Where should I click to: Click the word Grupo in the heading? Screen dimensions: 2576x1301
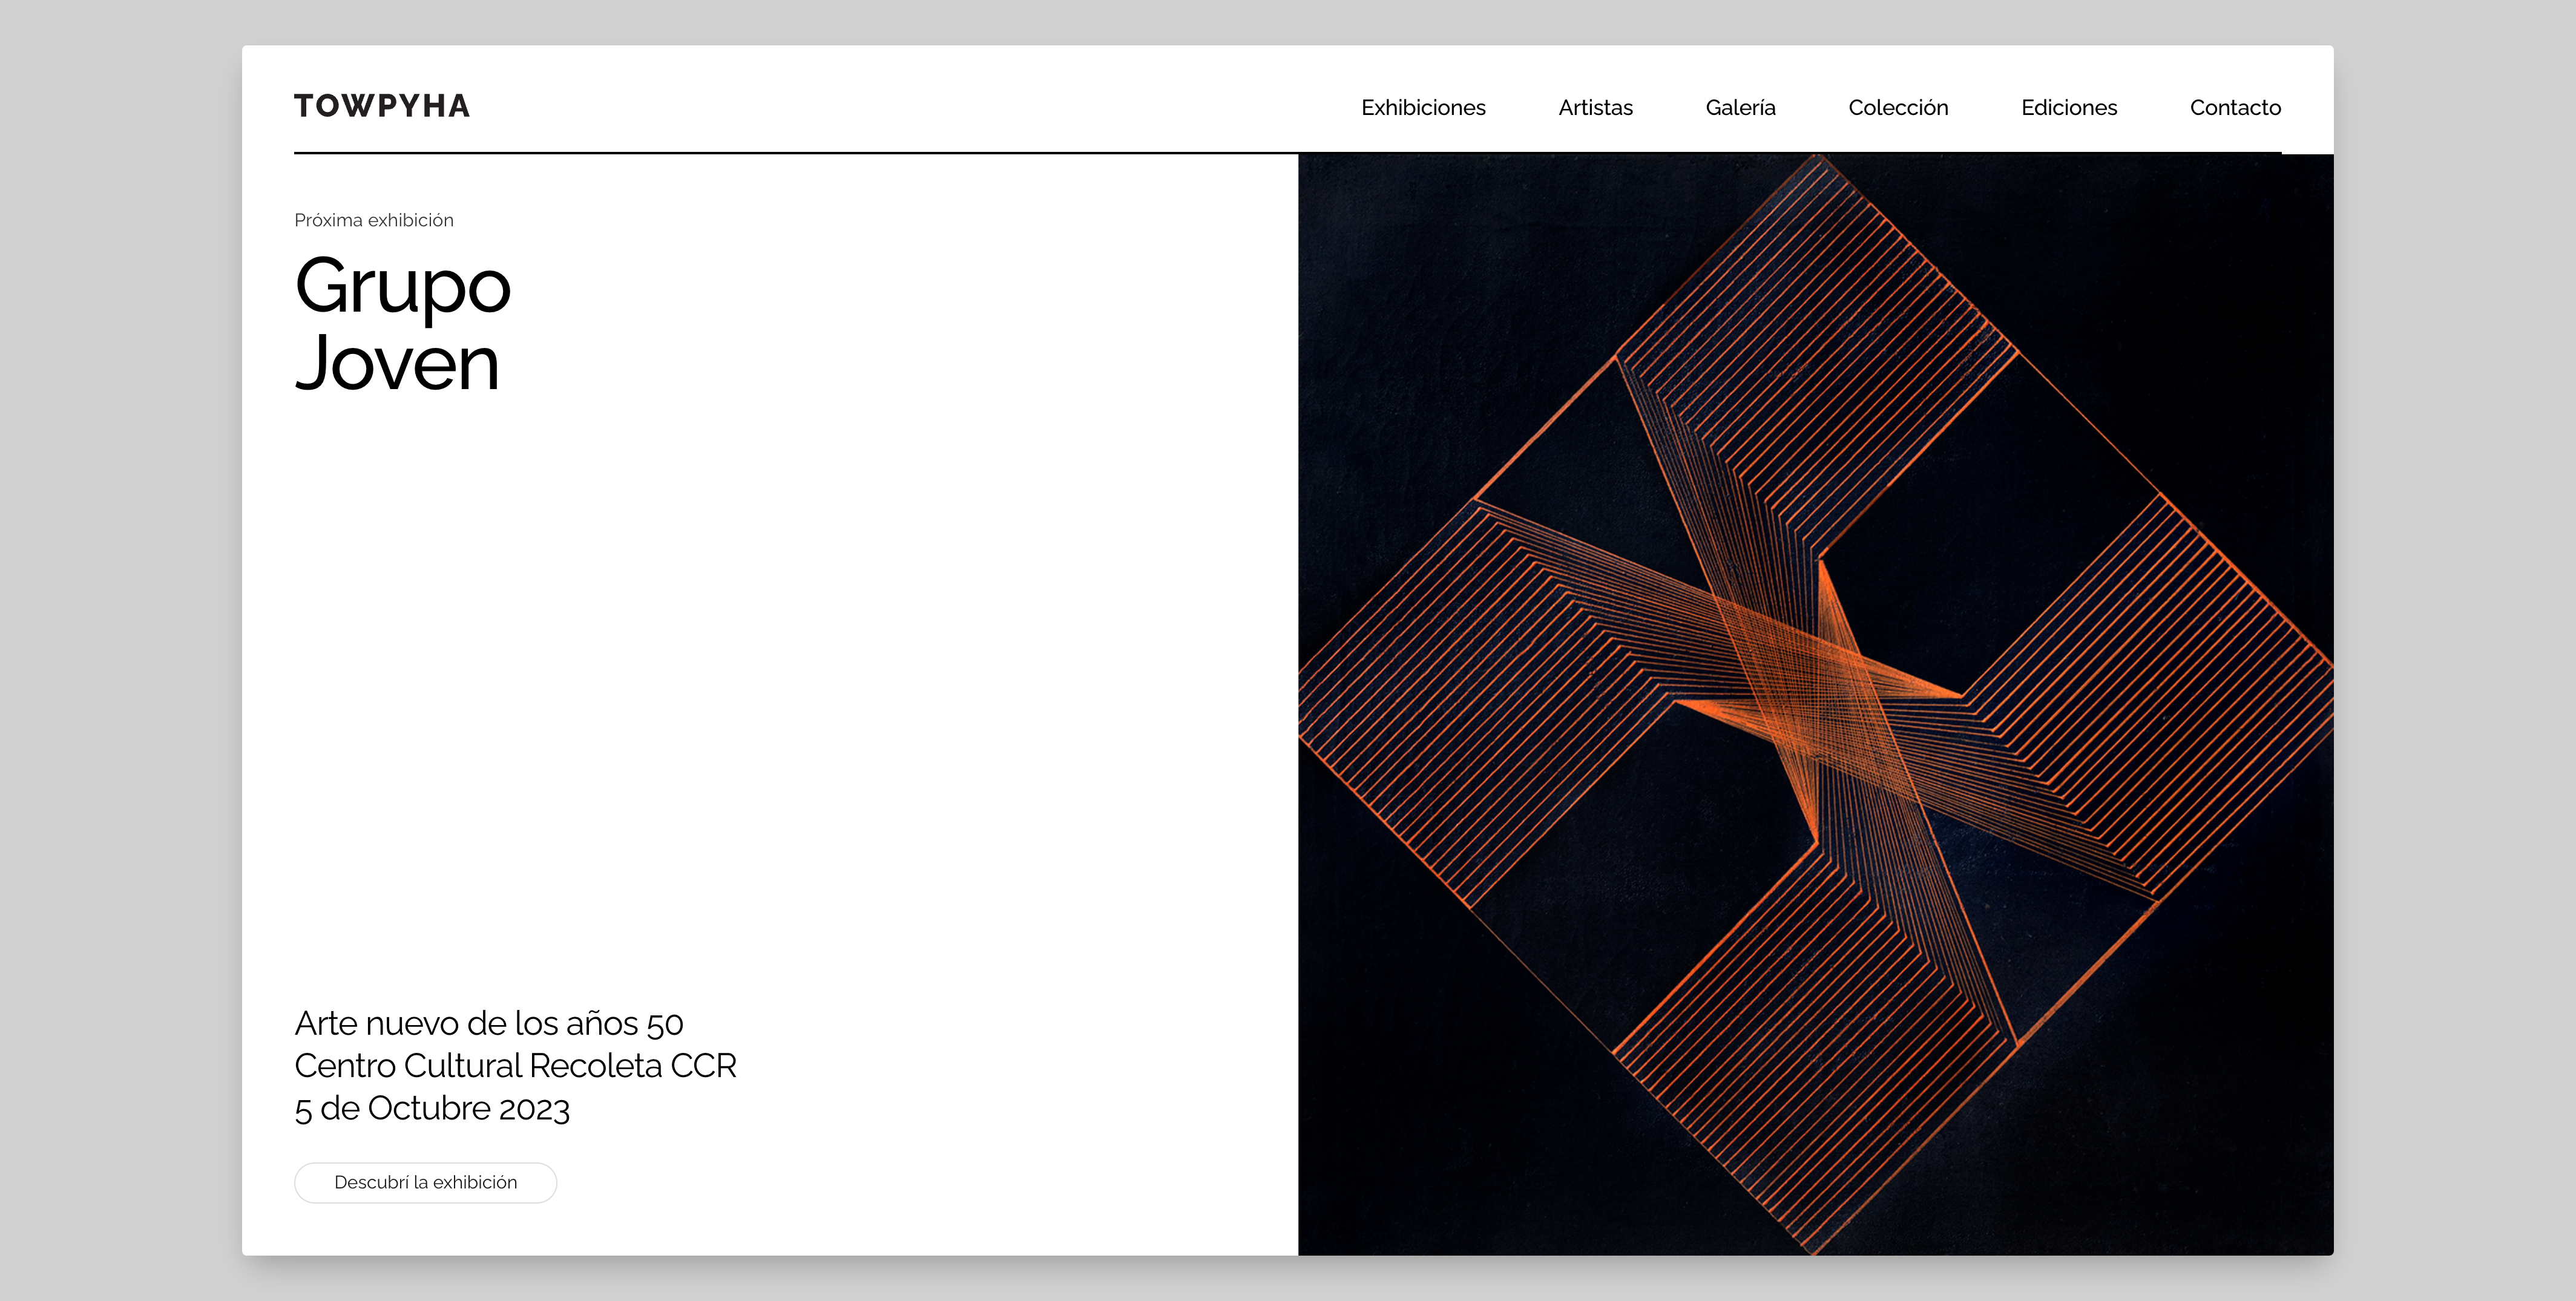[x=402, y=287]
